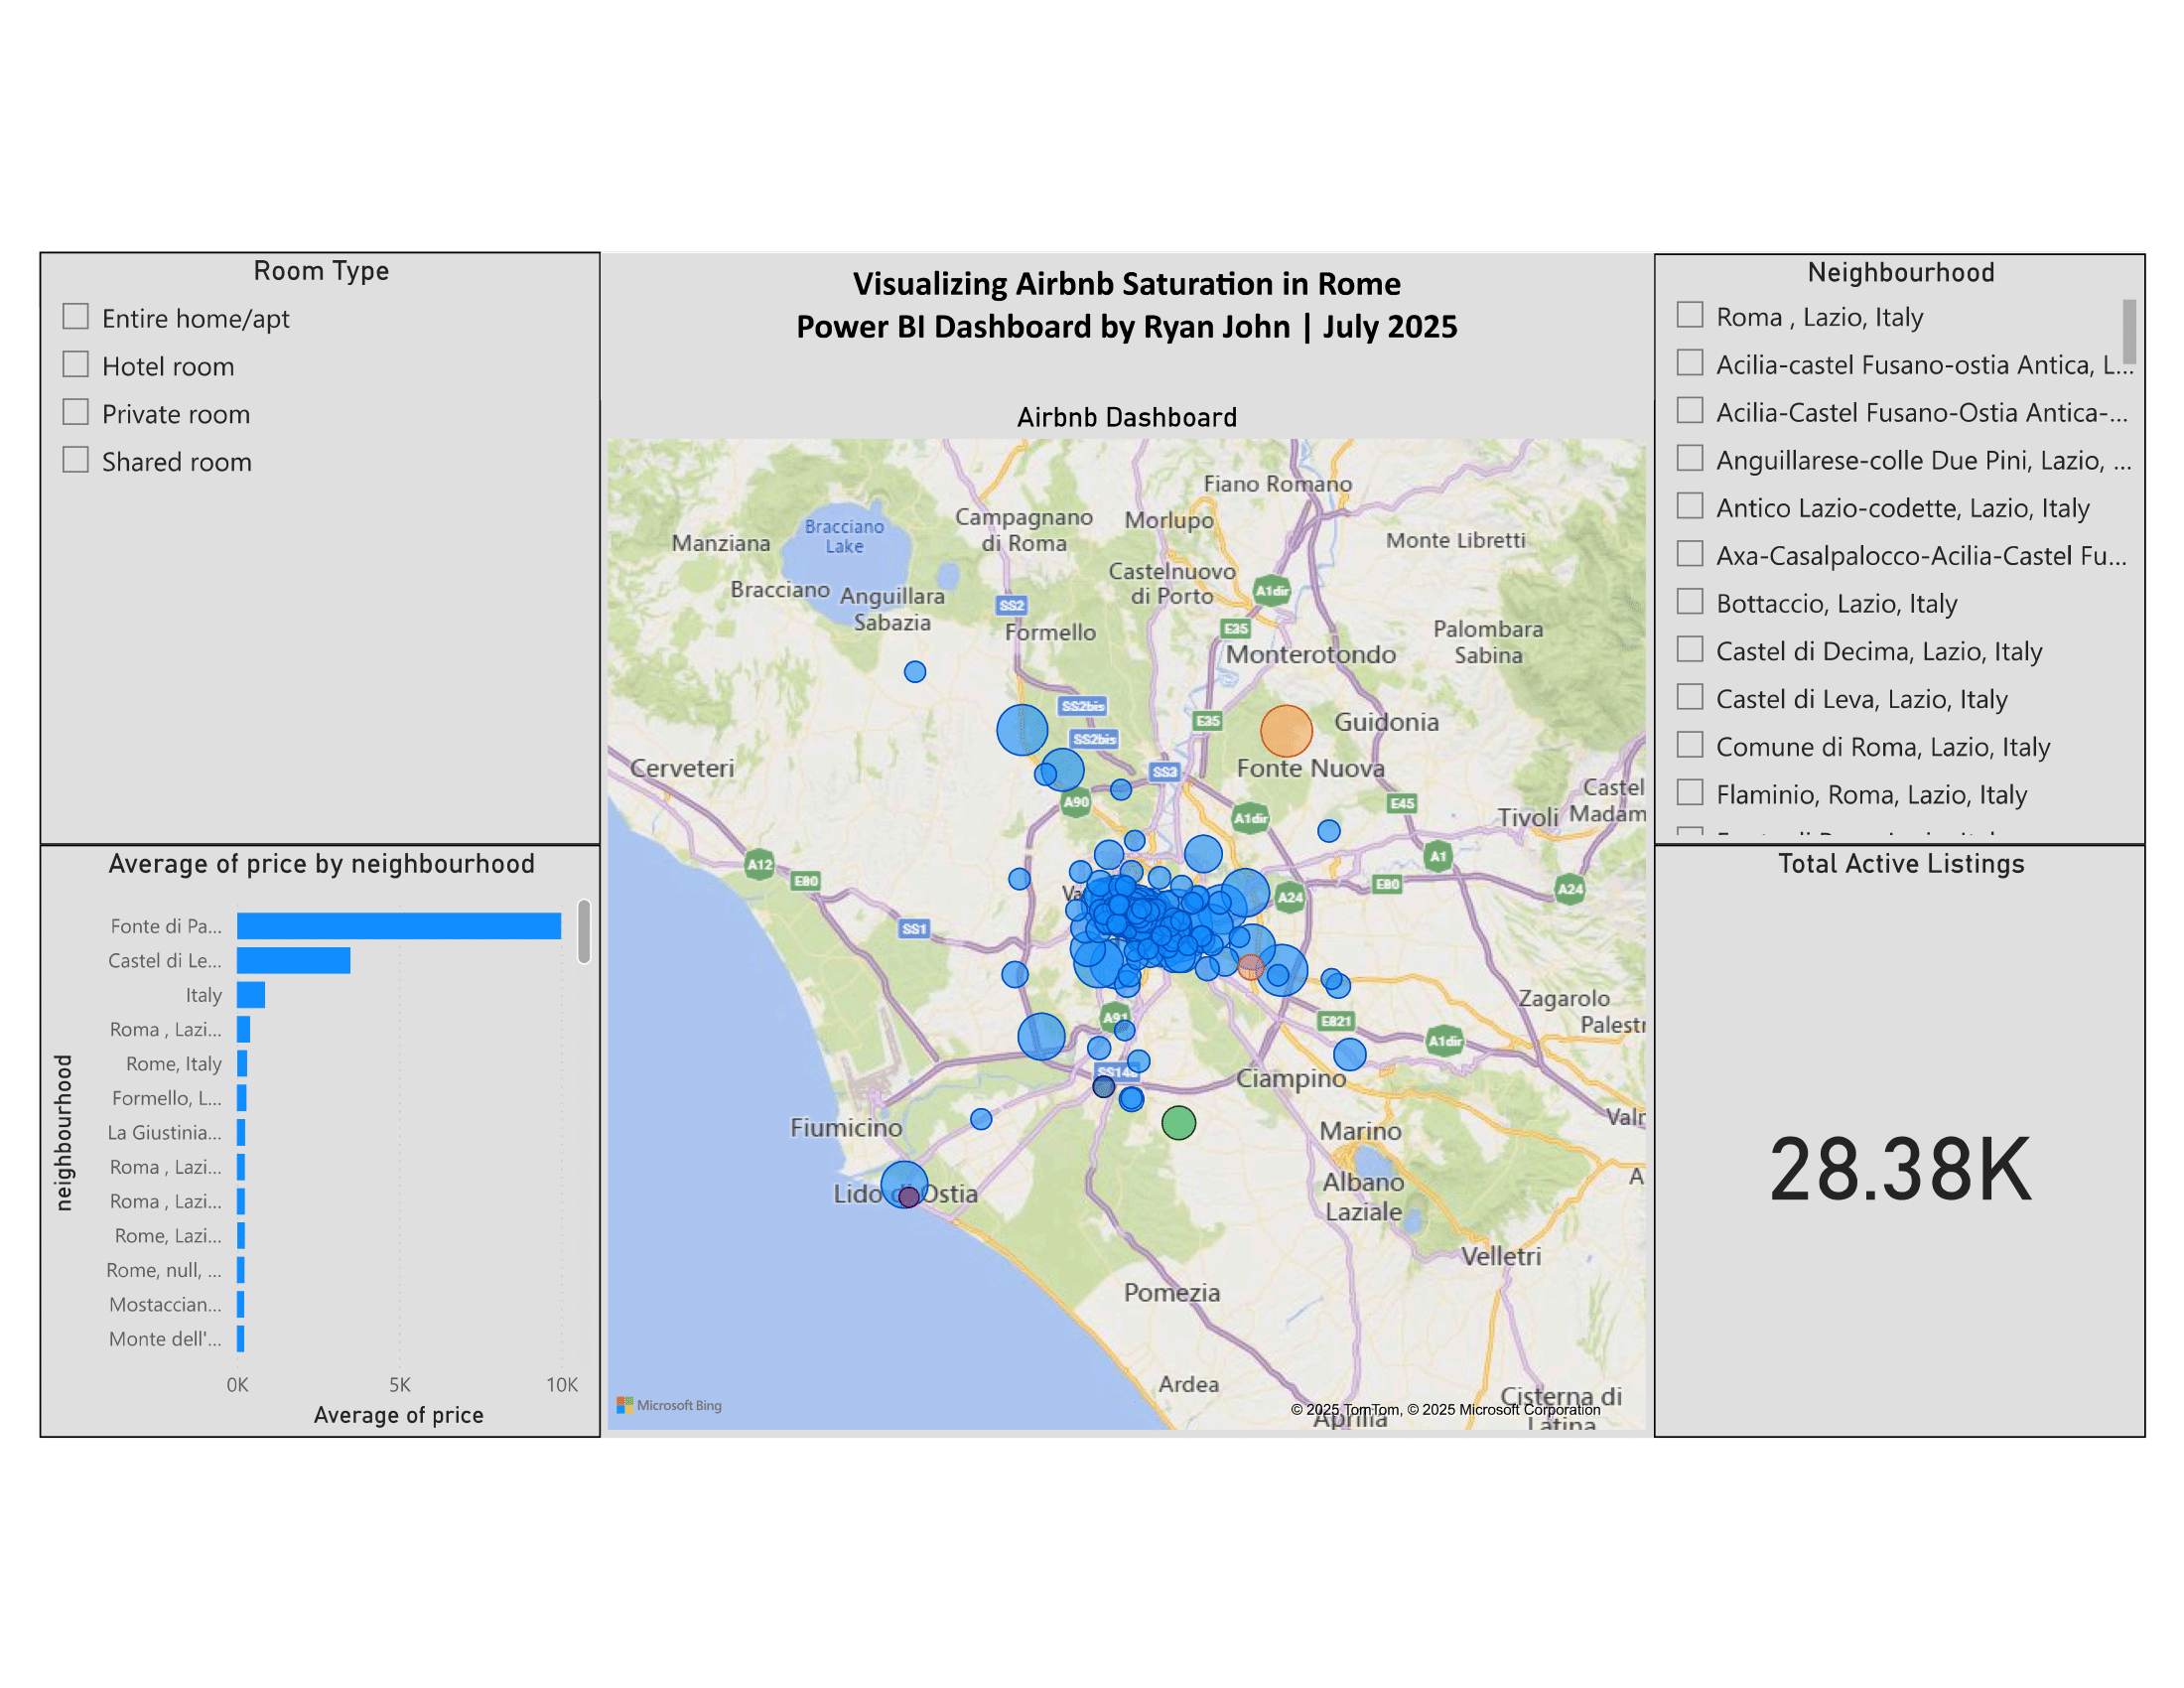Click the bar chart vertical scrollbar
2184x1688 pixels.
coord(584,932)
